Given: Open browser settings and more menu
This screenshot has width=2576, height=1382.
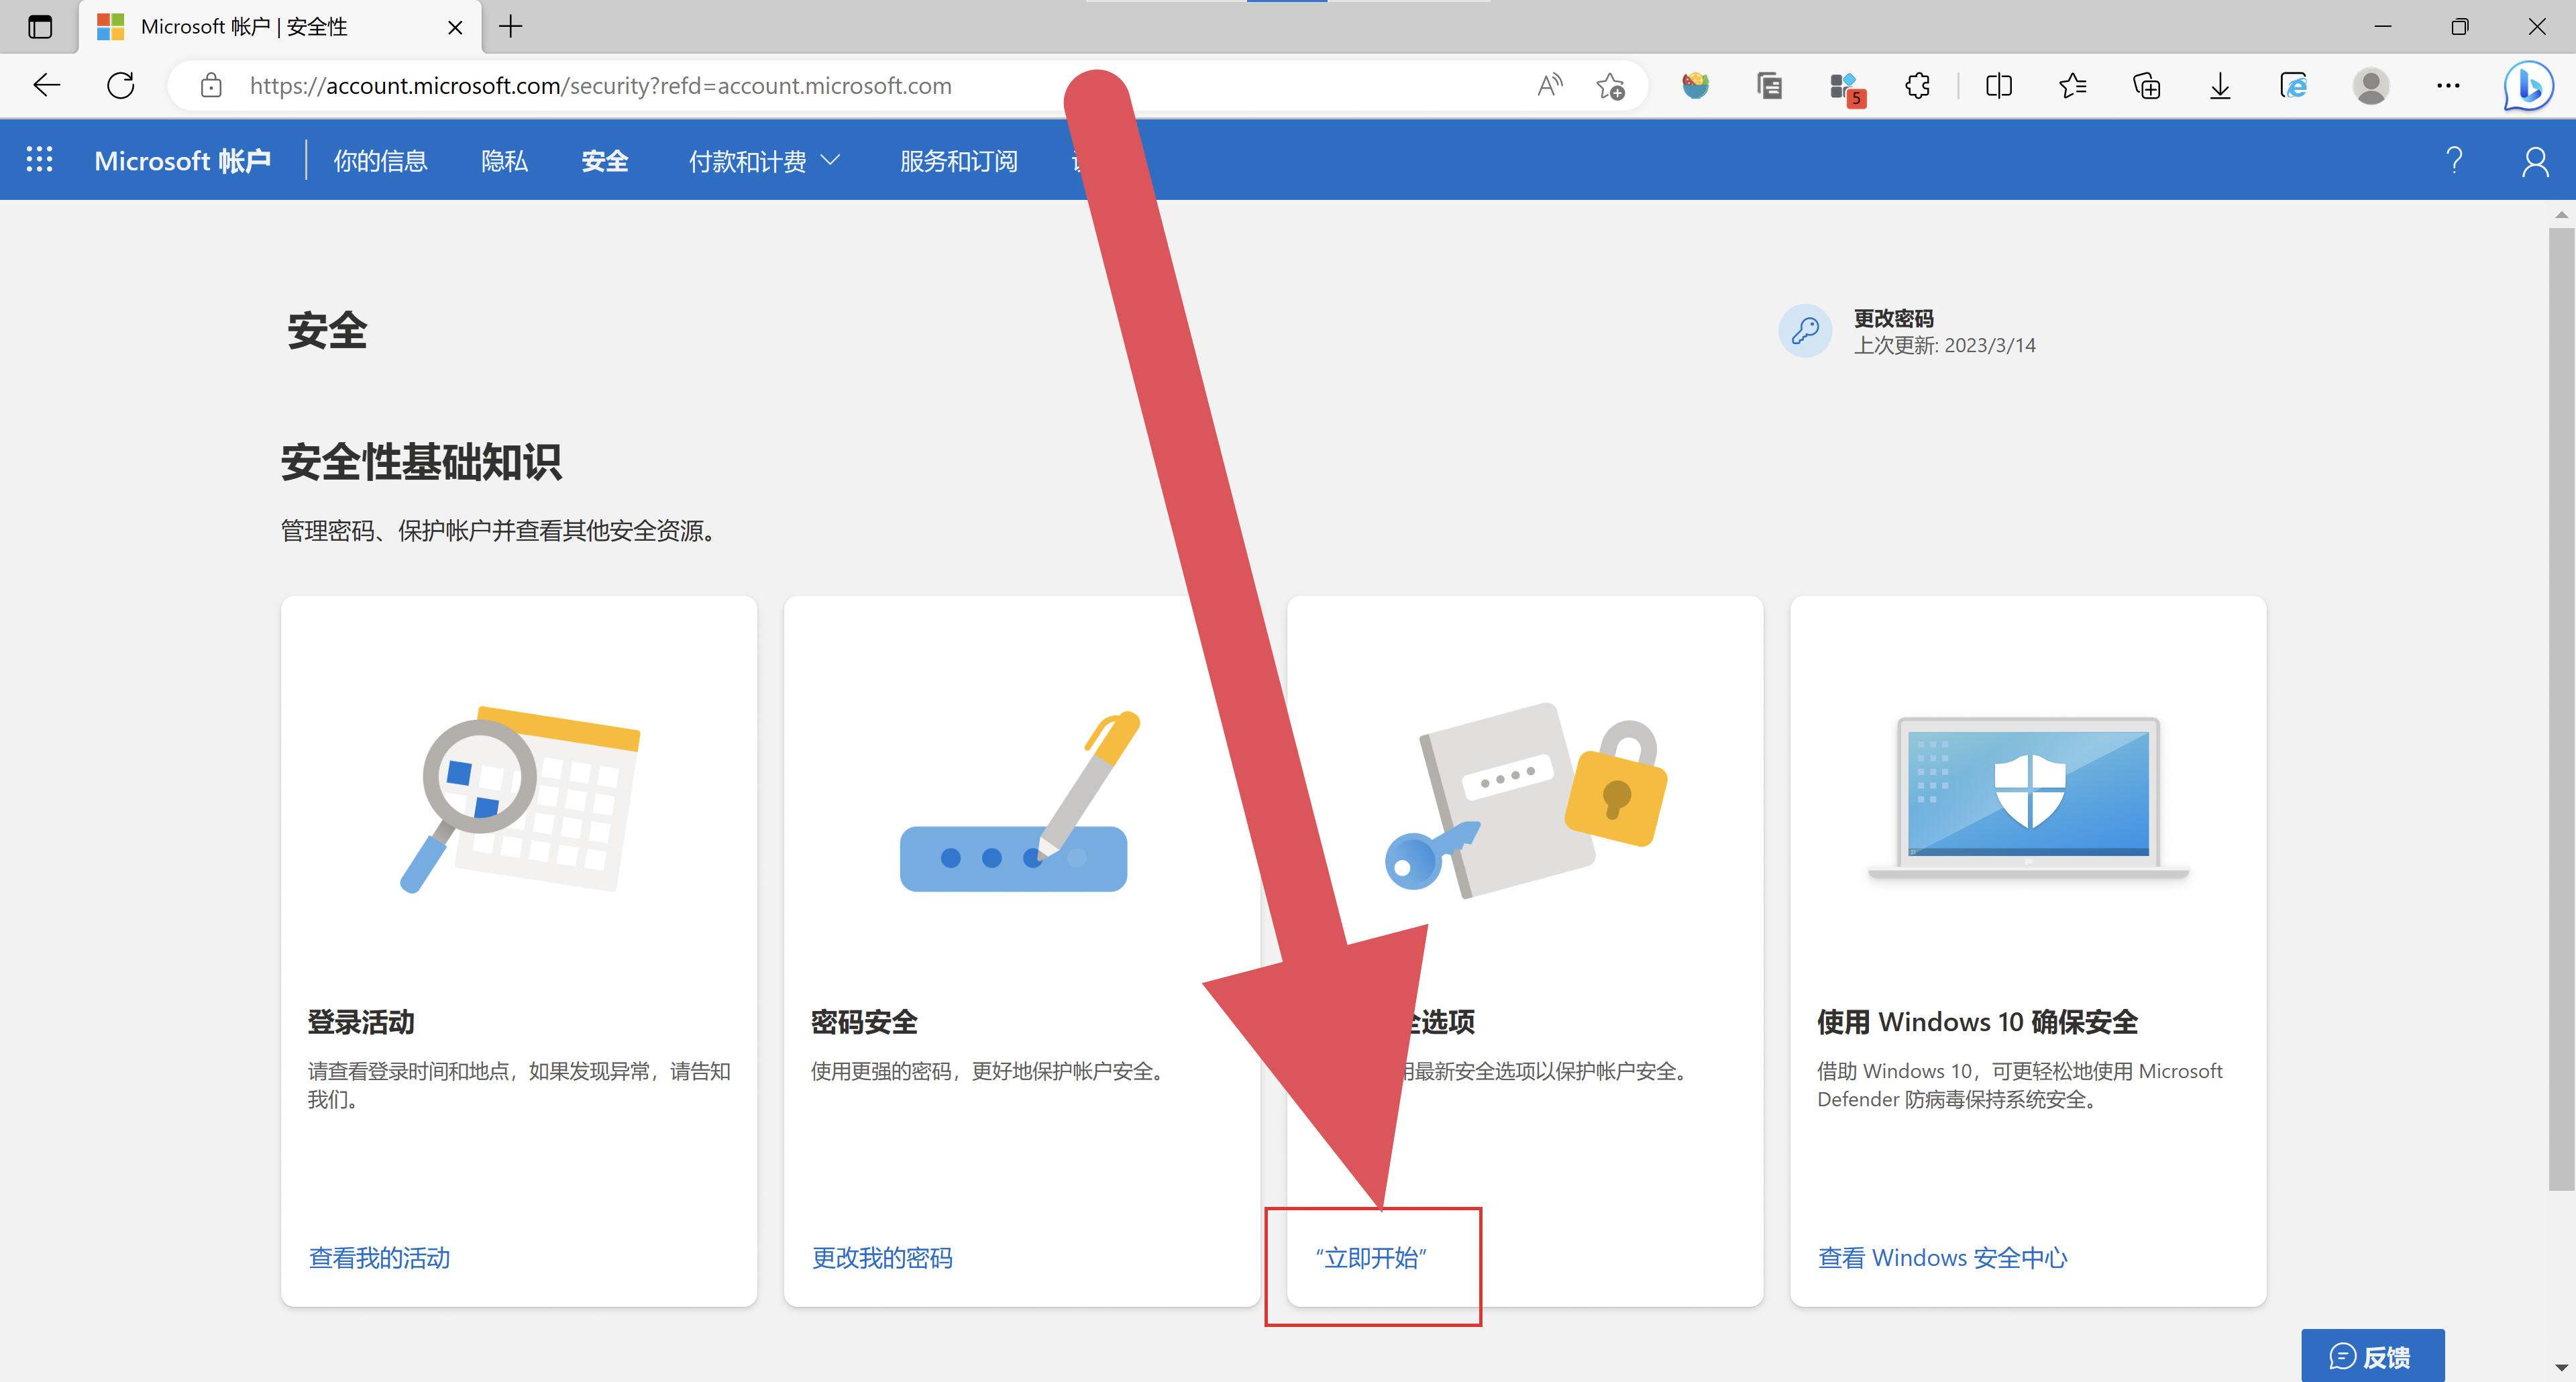Looking at the screenshot, I should (2448, 86).
